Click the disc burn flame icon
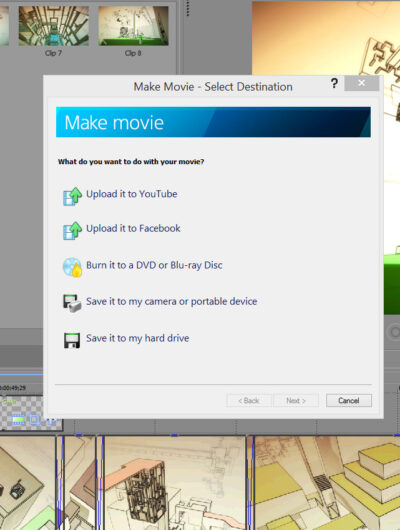 (72, 267)
